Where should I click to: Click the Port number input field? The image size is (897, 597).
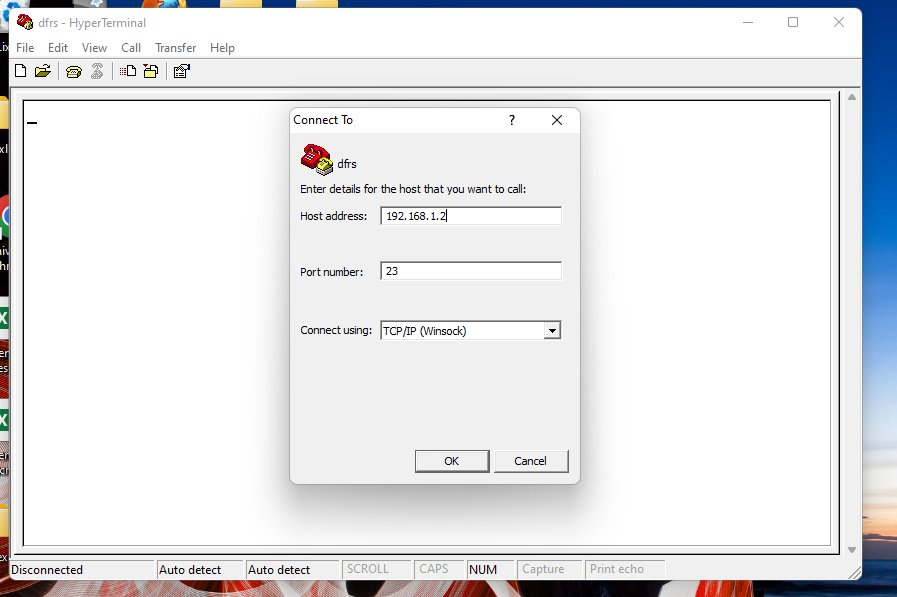(x=471, y=271)
